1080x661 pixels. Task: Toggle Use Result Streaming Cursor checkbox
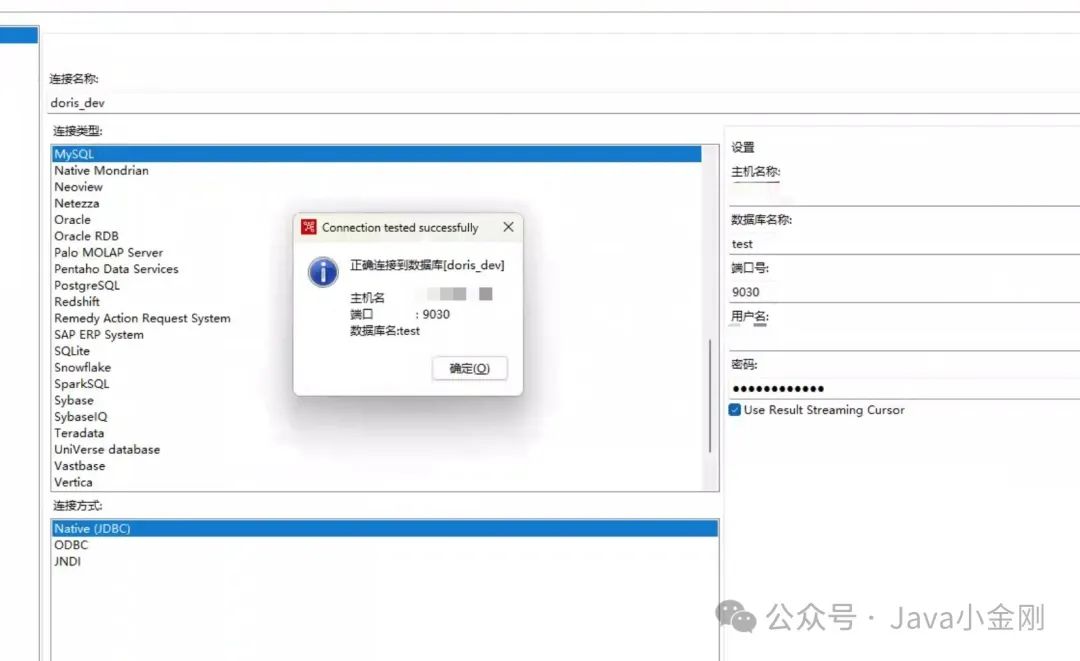[x=735, y=410]
